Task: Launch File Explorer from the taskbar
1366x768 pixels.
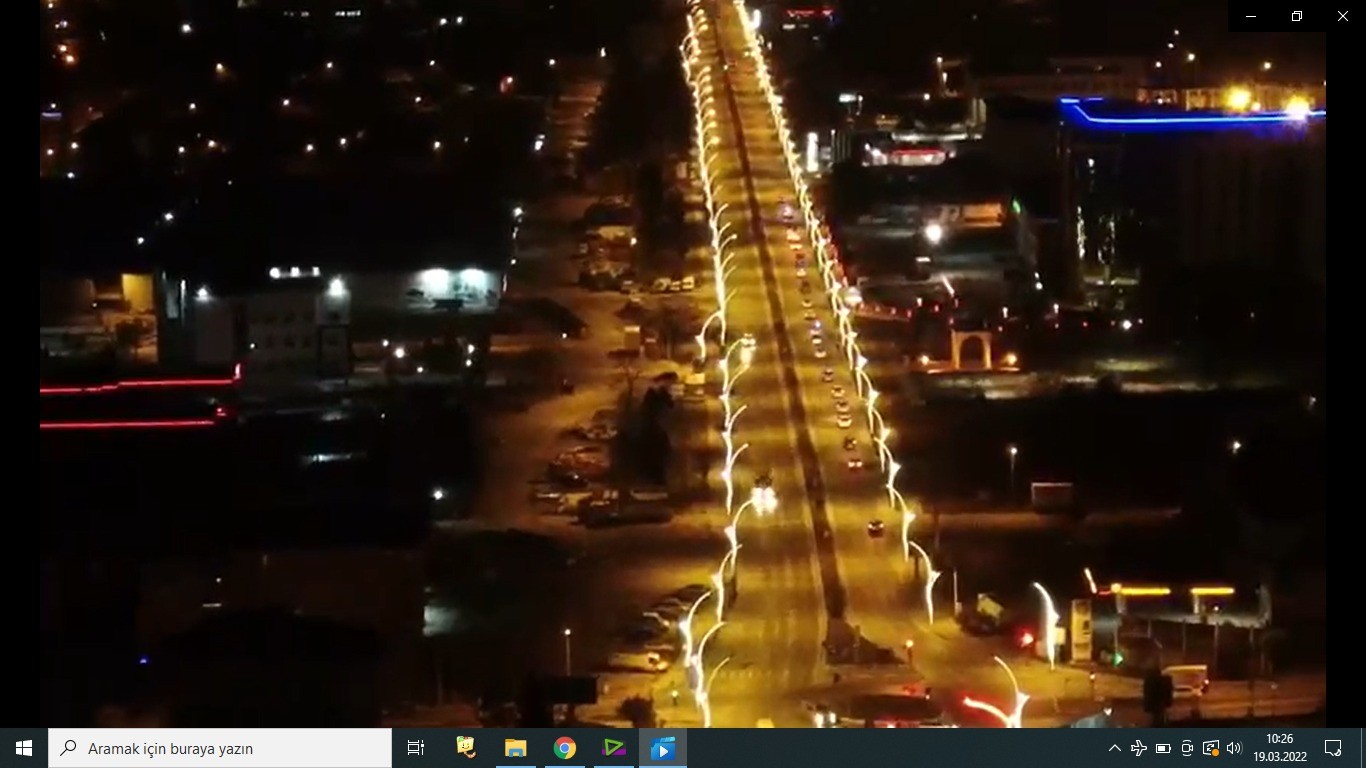Action: click(514, 747)
